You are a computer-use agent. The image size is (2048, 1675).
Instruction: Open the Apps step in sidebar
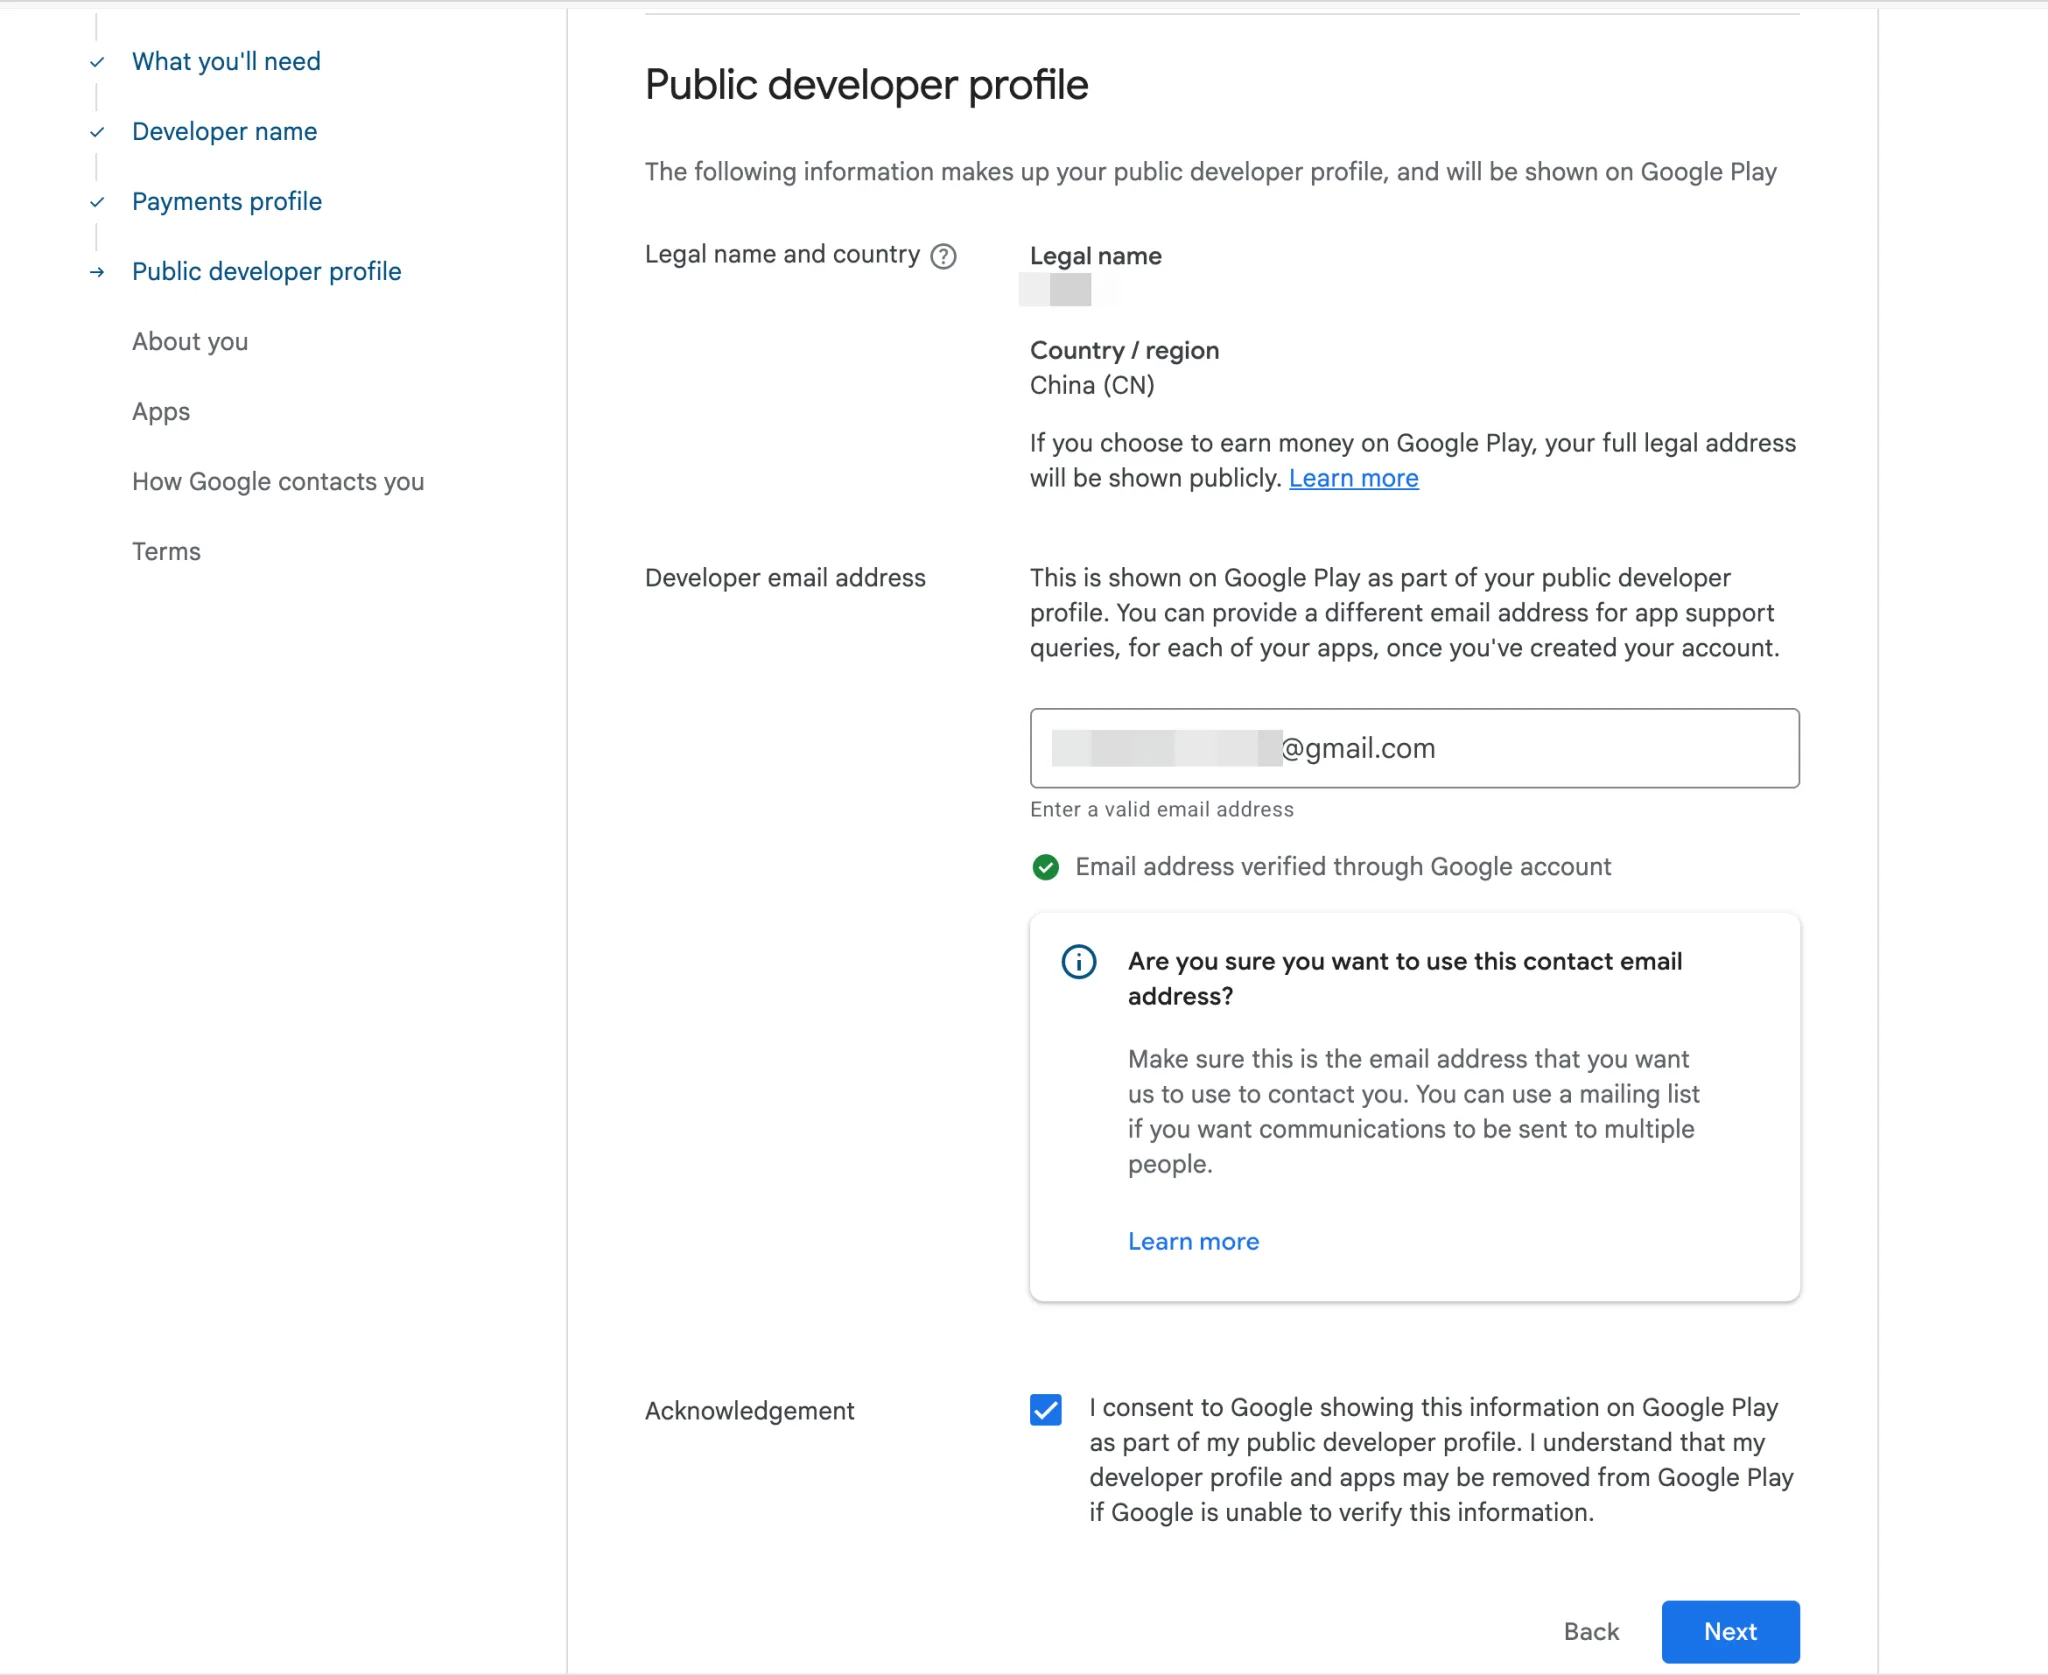[161, 411]
